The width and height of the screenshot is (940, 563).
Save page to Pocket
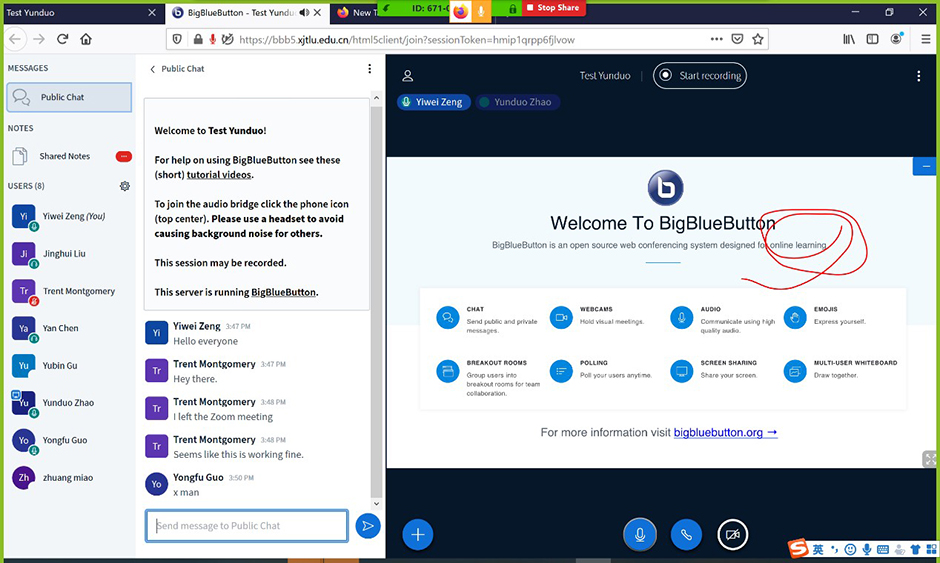point(737,39)
